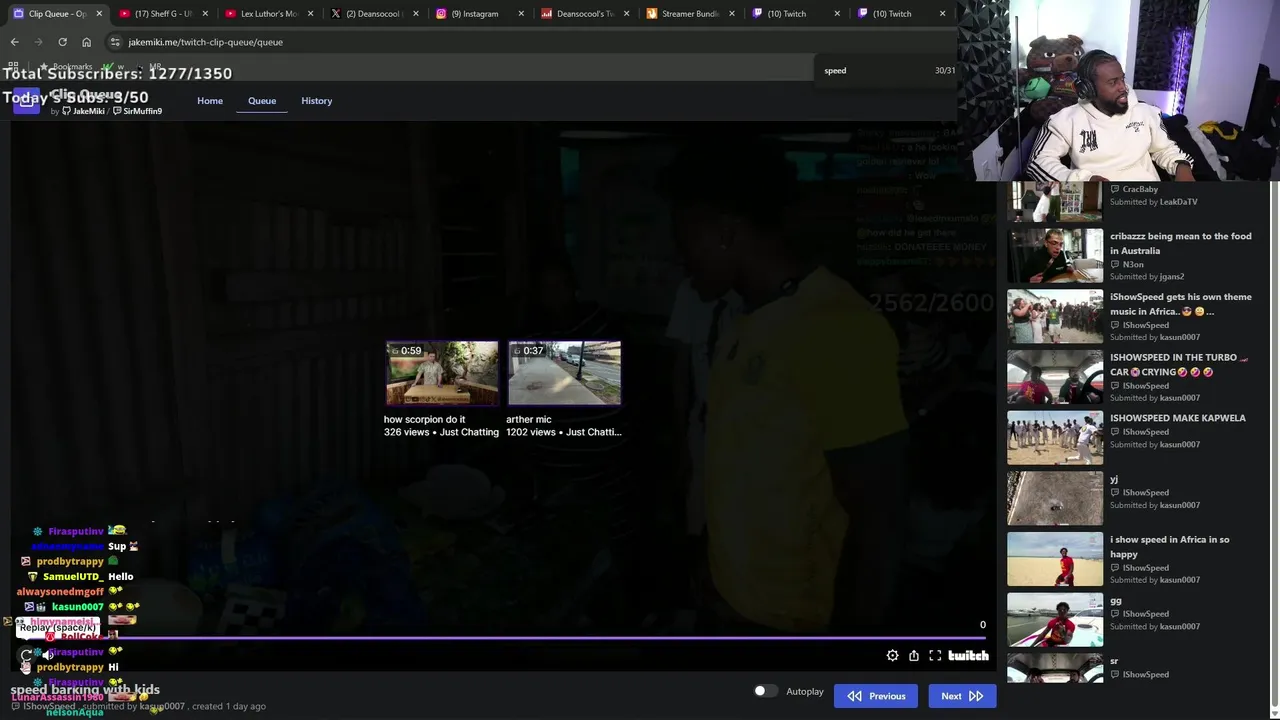Open JakeMiki GitHub link

(x=84, y=111)
